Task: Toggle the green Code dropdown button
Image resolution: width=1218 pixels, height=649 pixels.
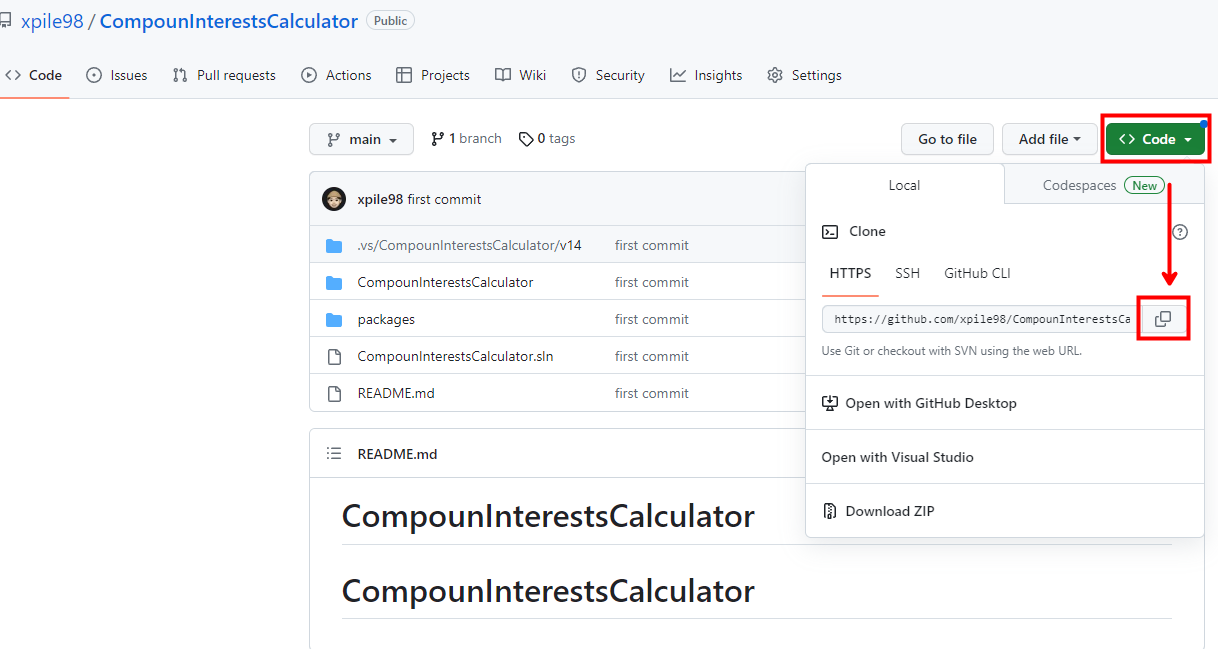Action: [x=1155, y=139]
